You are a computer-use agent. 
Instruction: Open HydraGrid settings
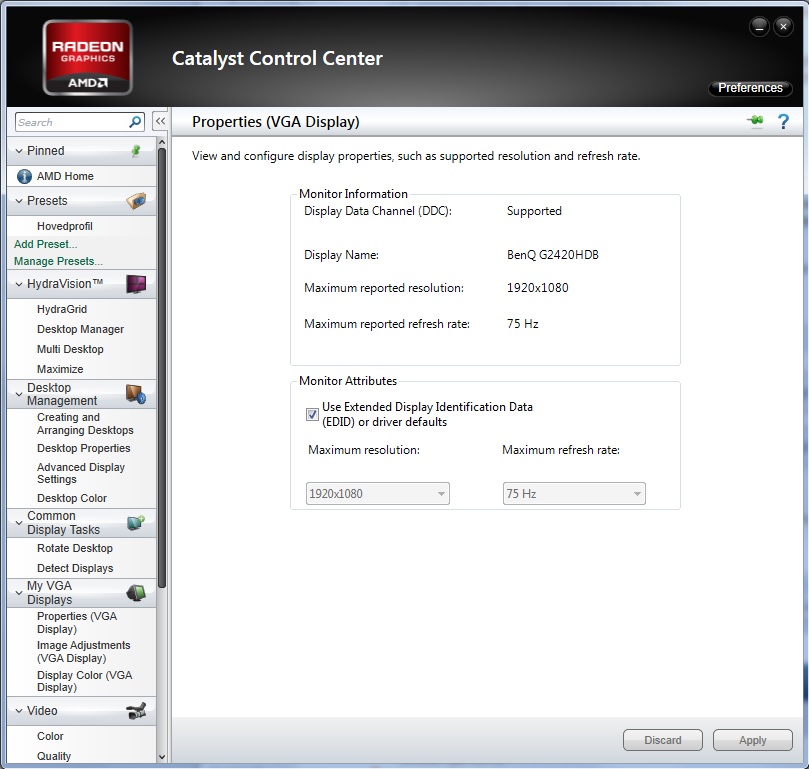[x=62, y=309]
